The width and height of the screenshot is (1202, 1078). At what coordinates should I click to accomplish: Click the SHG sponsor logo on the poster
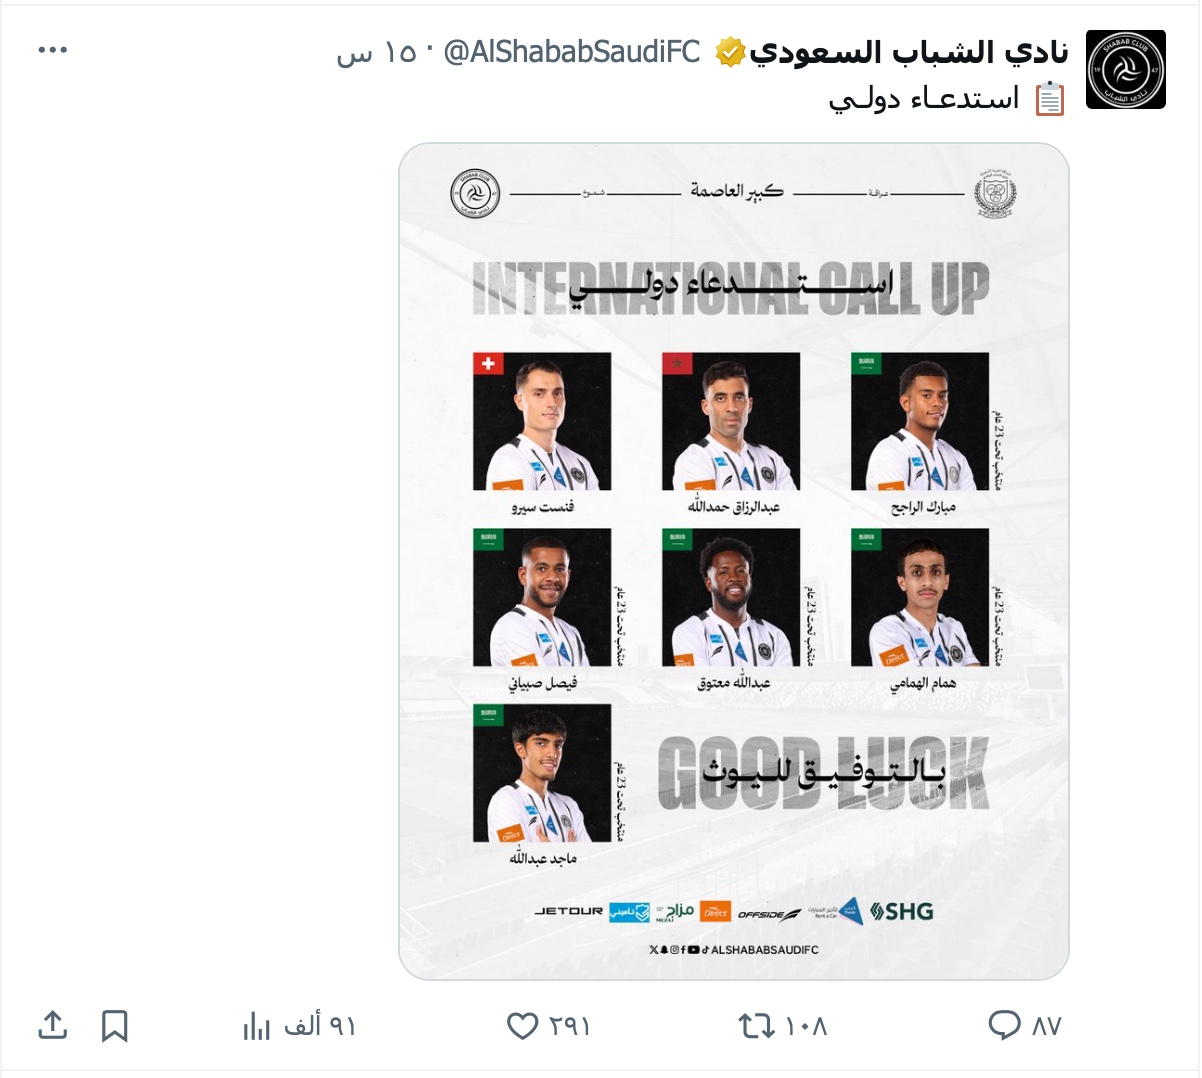point(901,911)
